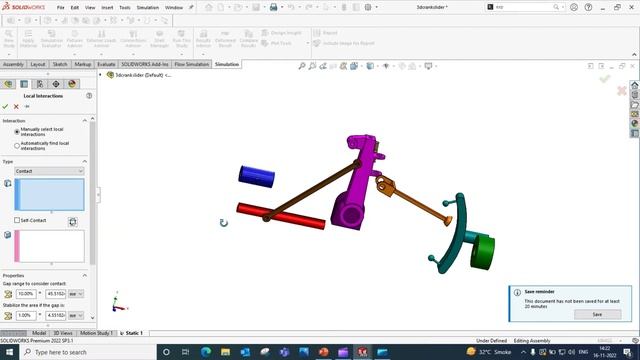Viewport: 640px width, 360px height.
Task: Click Windows Start button
Action: 9,352
